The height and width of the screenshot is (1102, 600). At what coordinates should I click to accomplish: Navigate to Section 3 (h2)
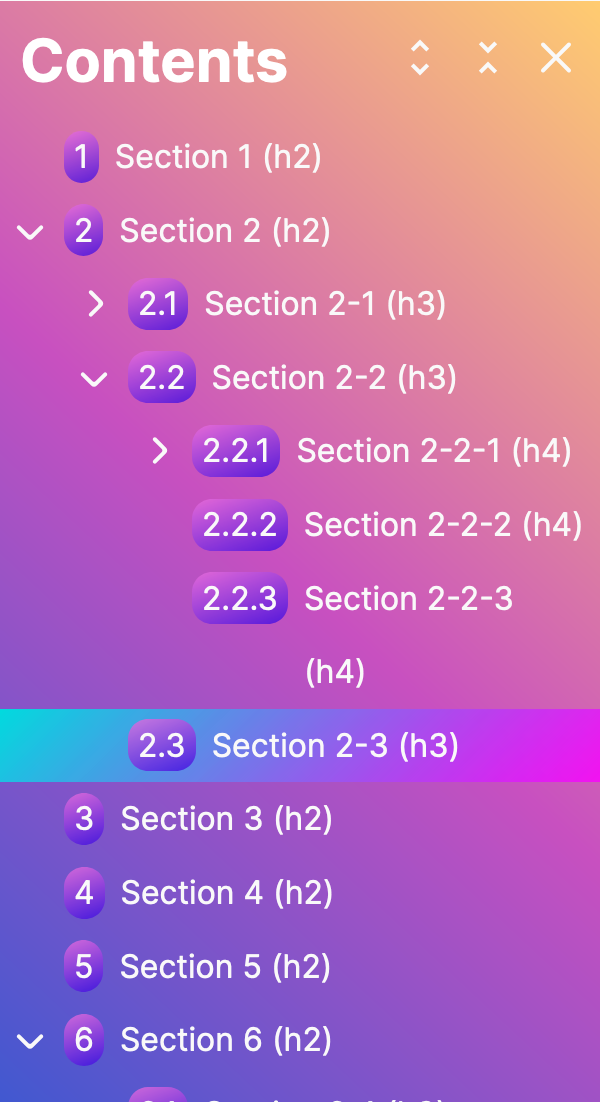click(x=226, y=820)
